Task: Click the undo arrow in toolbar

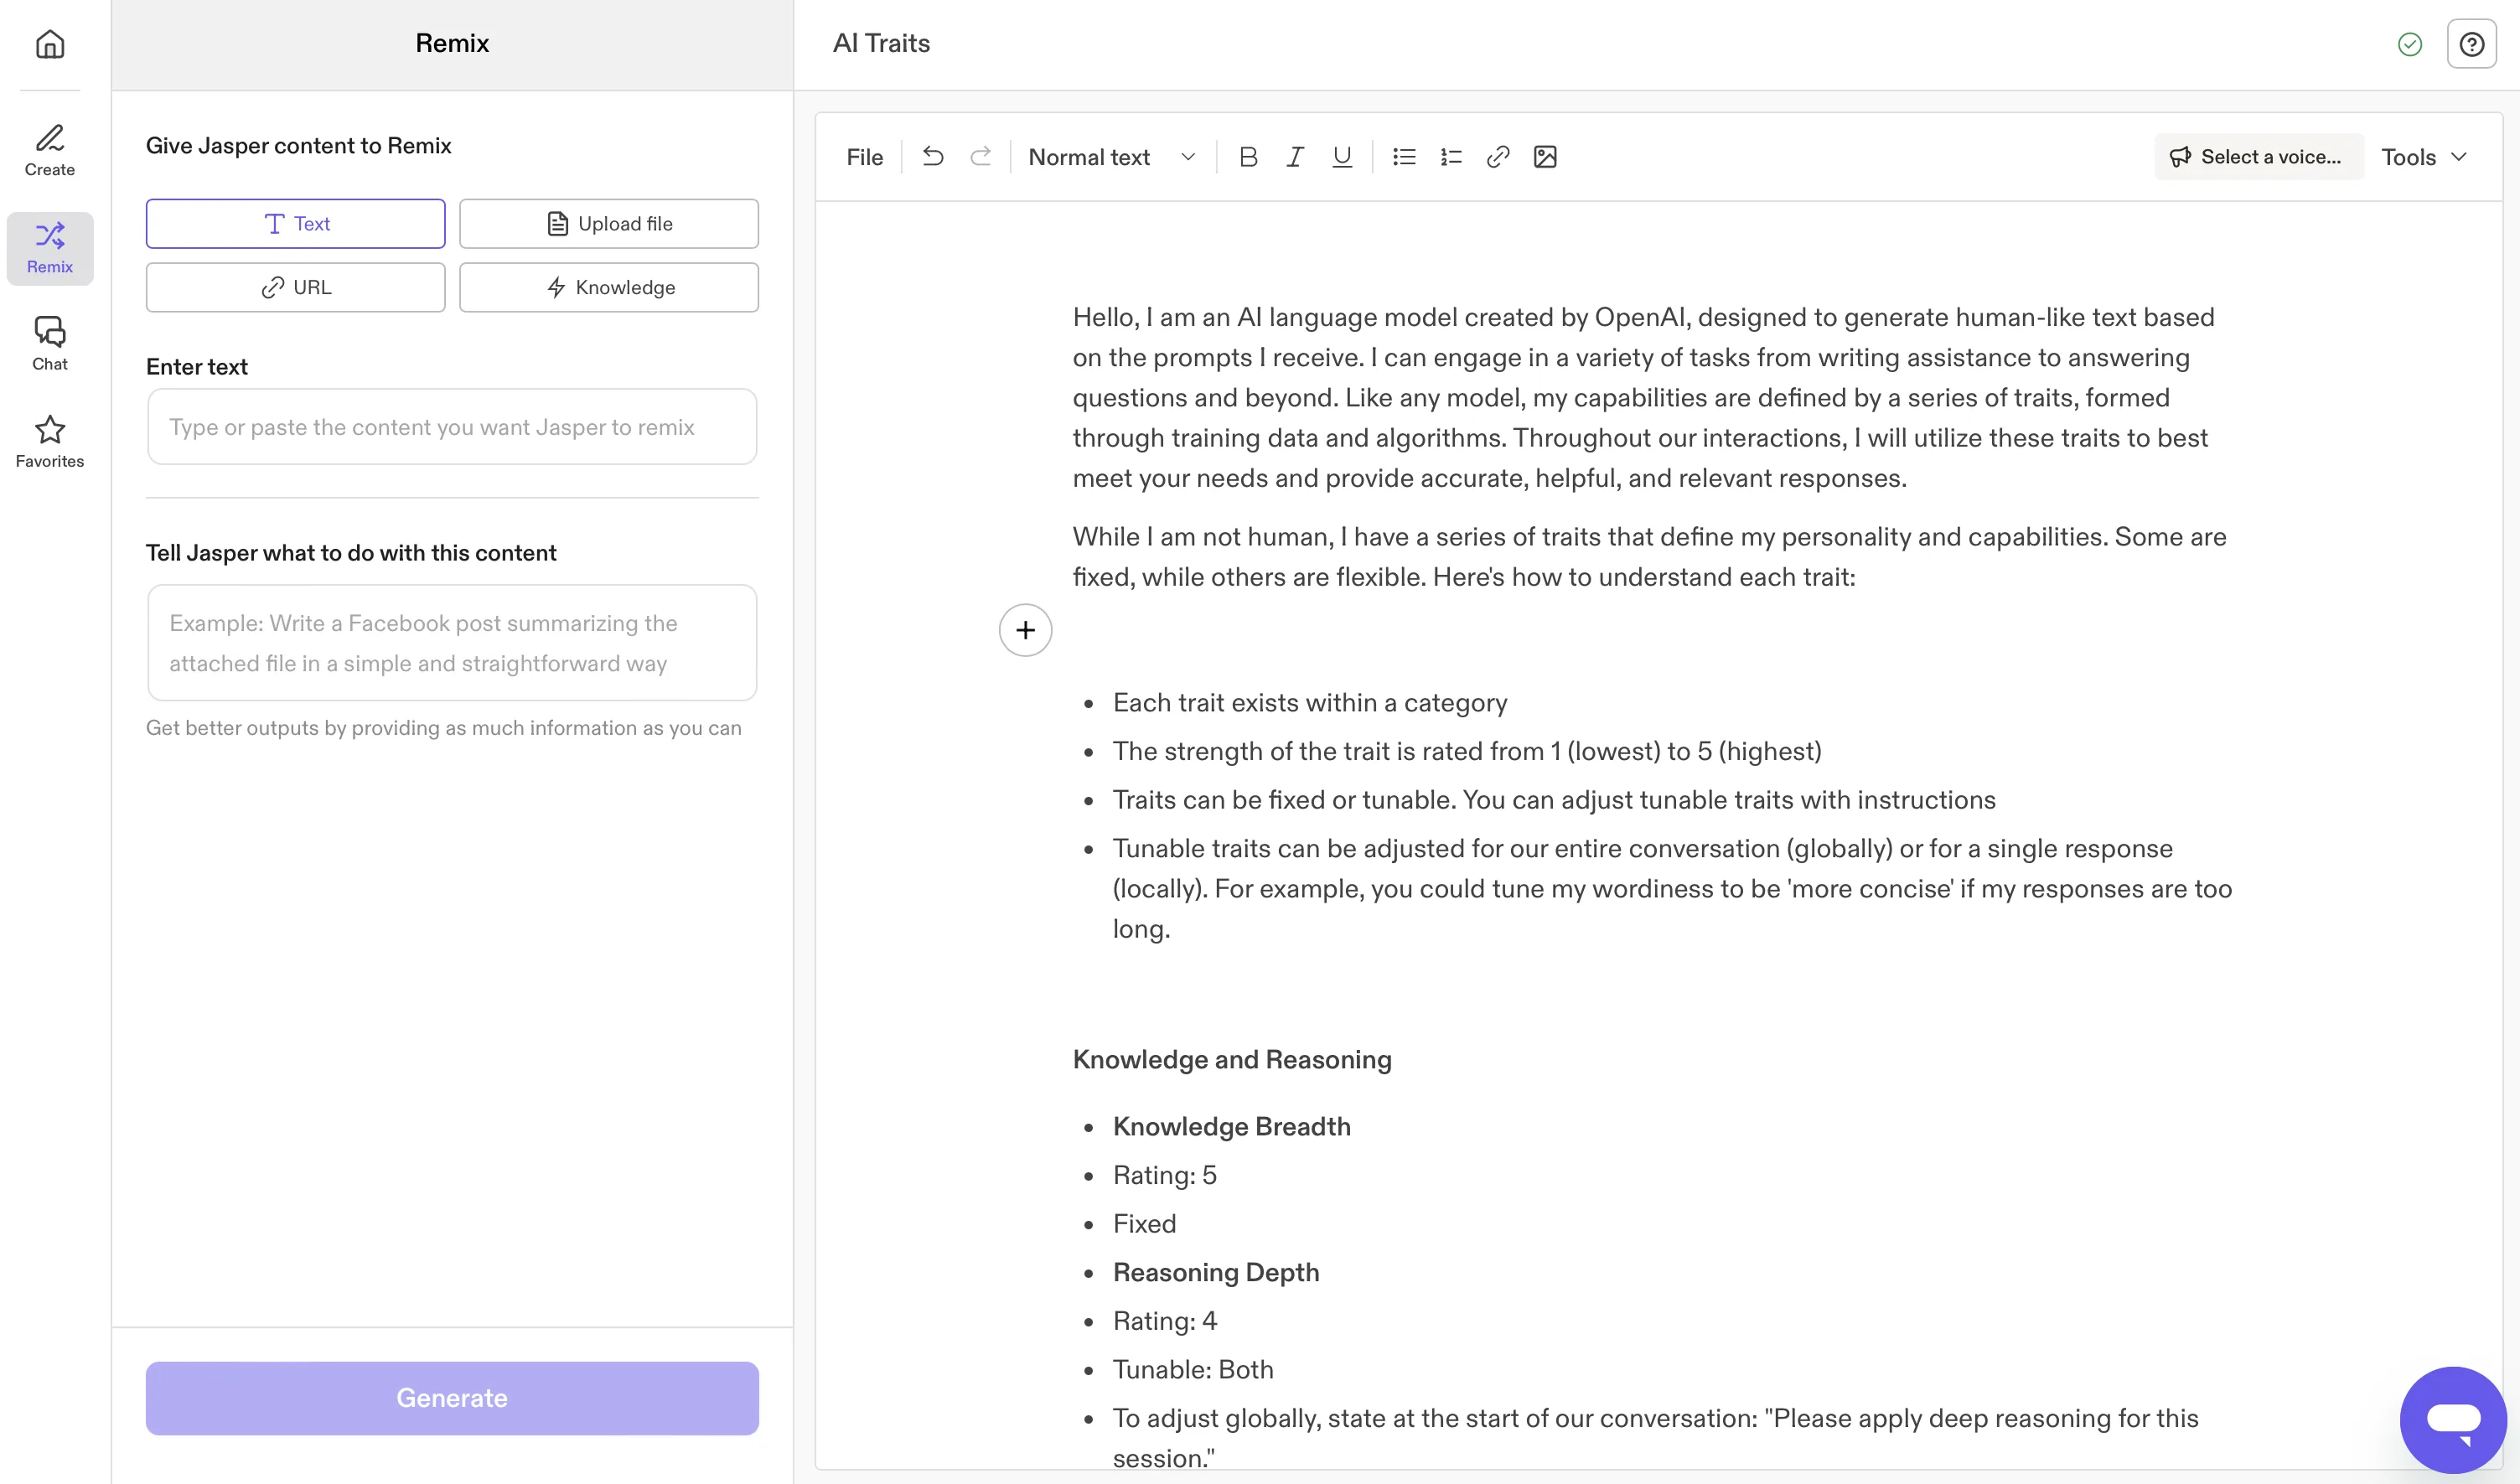Action: 932,157
